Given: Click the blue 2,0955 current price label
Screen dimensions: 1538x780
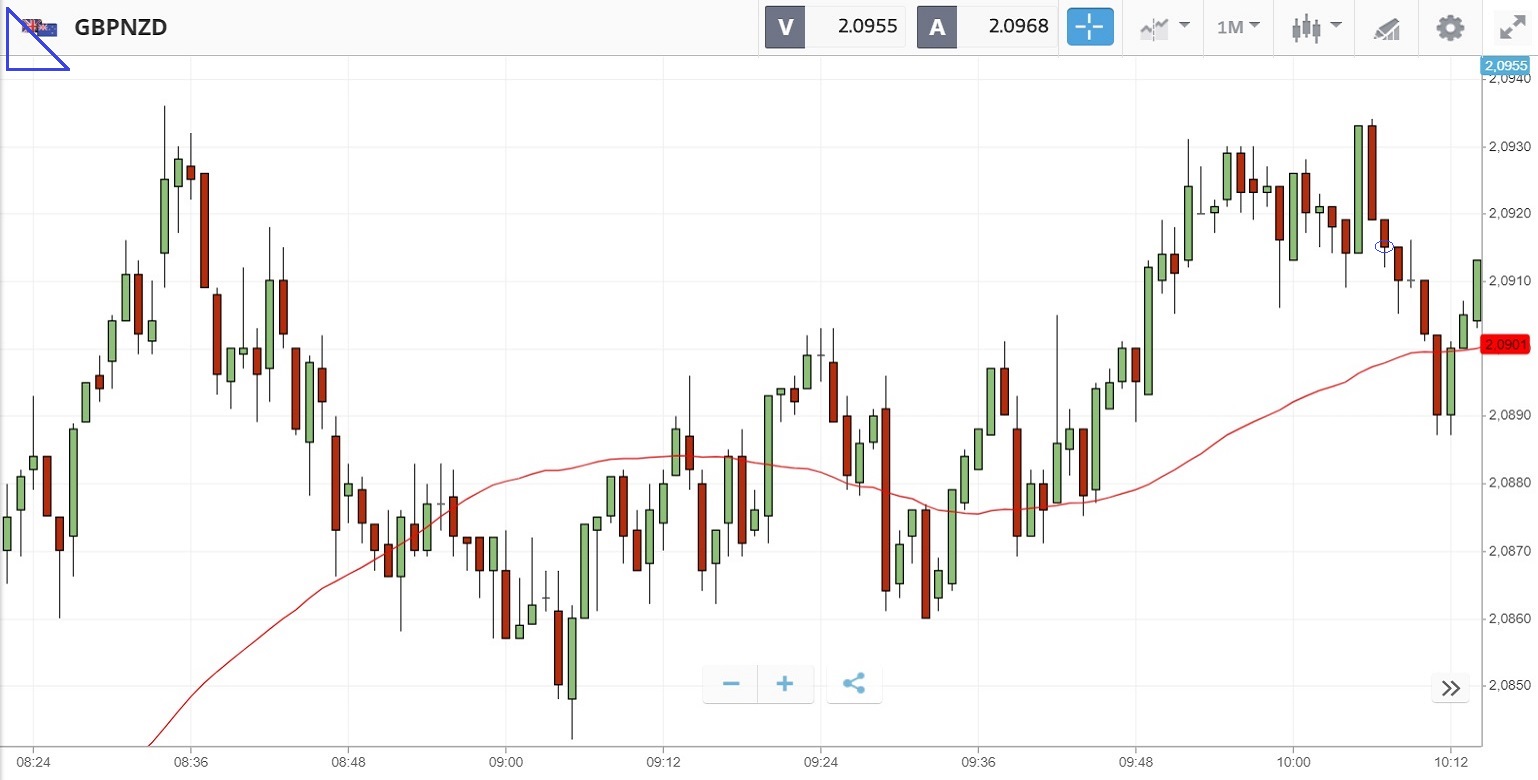Looking at the screenshot, I should tap(1505, 66).
